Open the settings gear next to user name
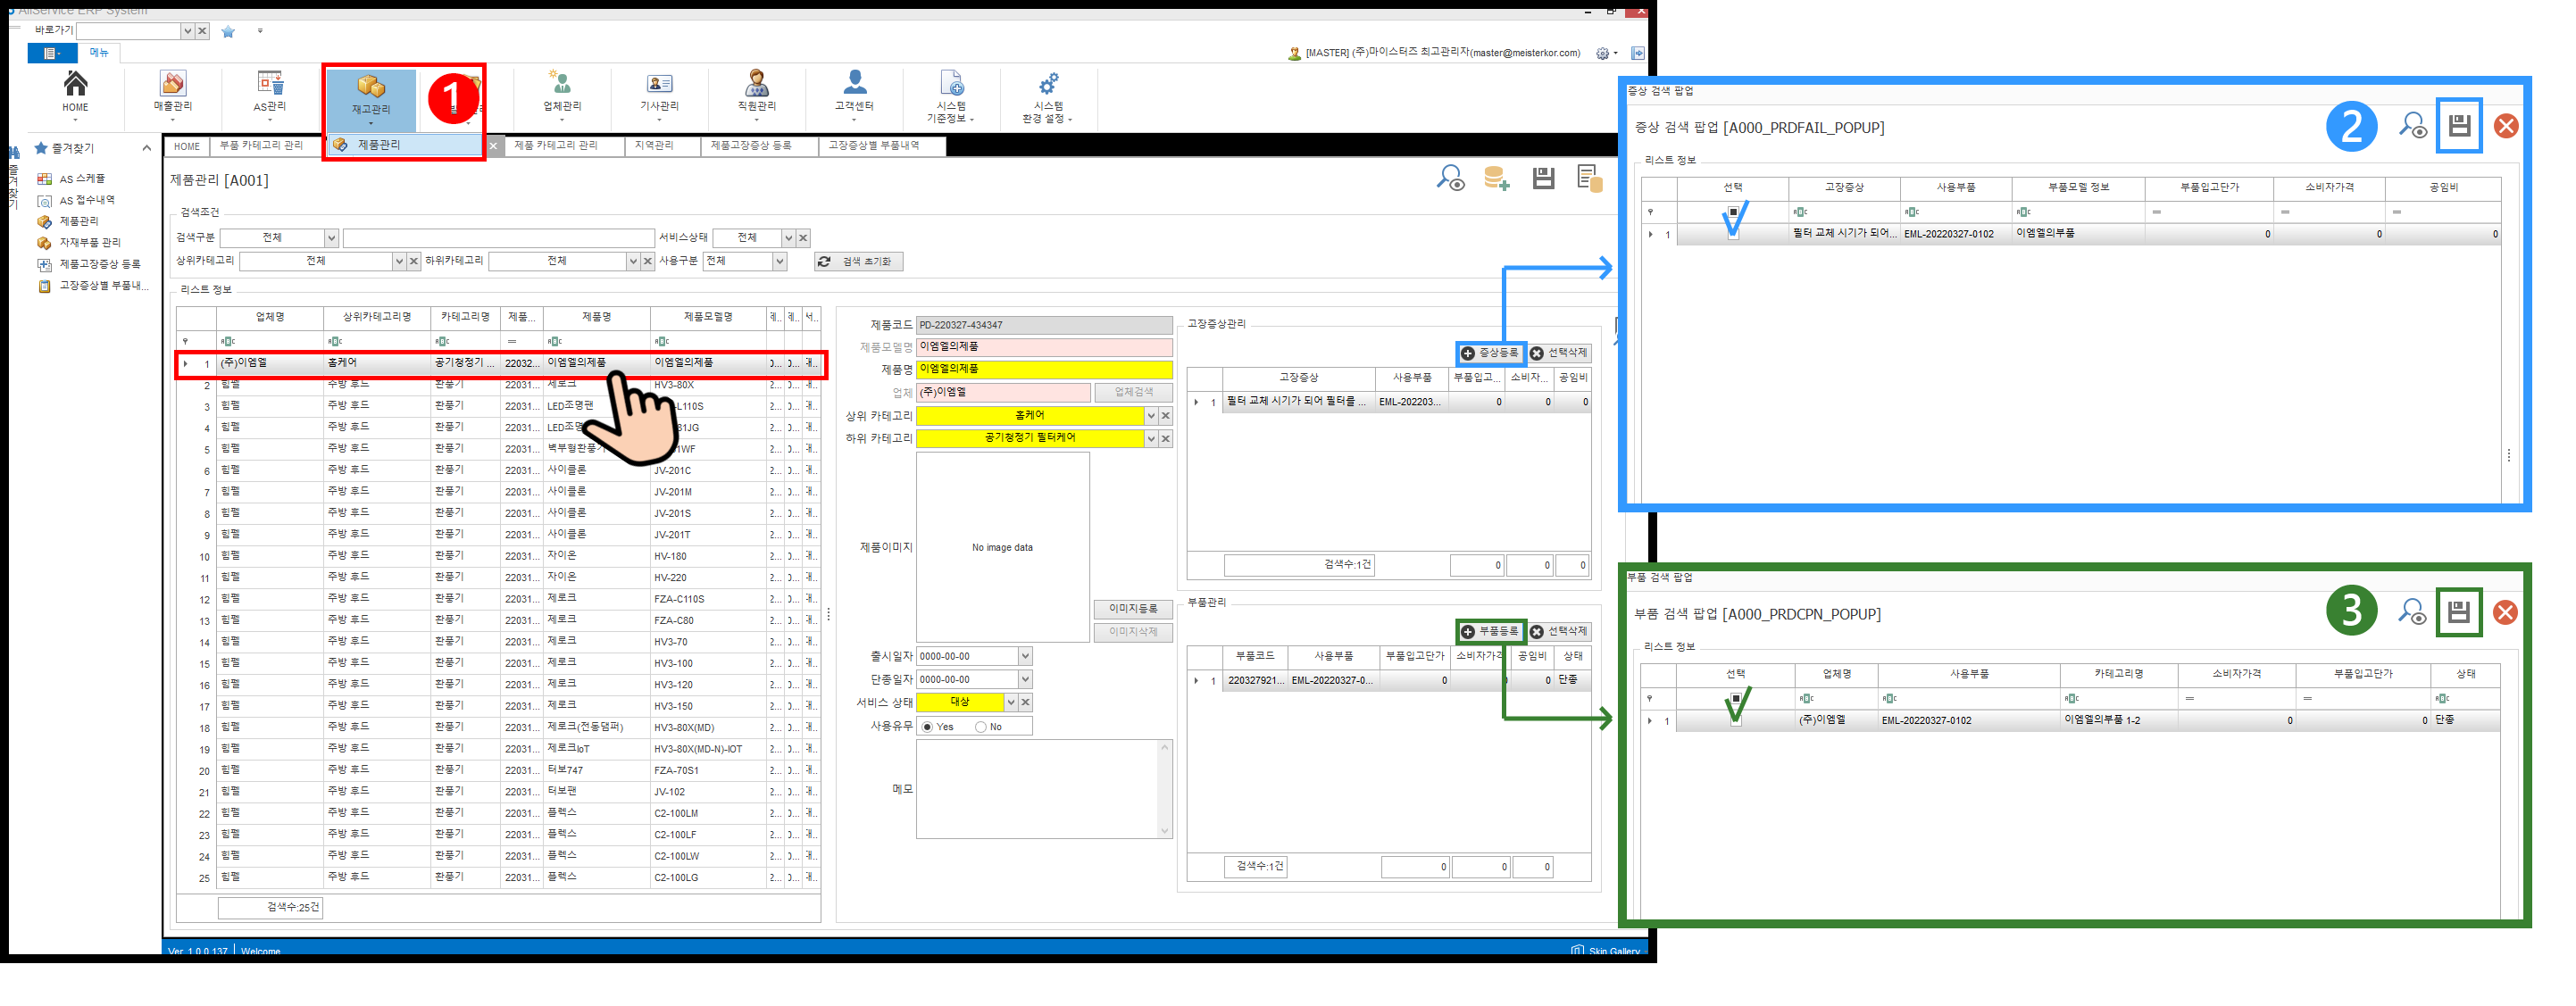 pyautogui.click(x=1603, y=53)
